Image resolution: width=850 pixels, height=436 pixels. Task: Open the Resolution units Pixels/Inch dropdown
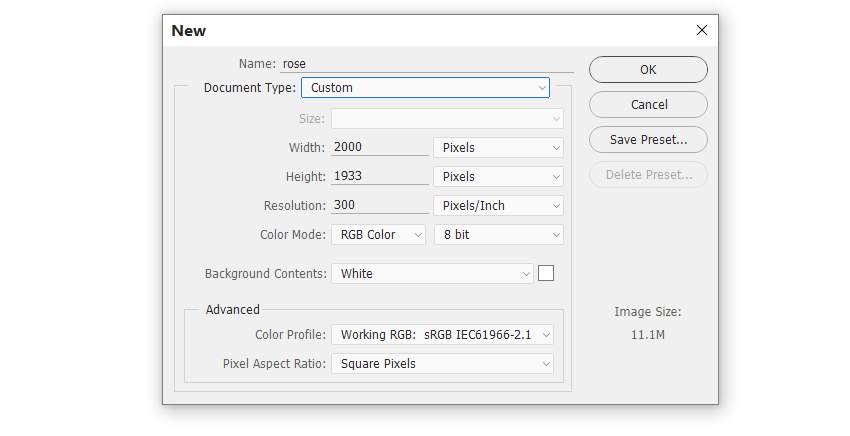pyautogui.click(x=499, y=206)
